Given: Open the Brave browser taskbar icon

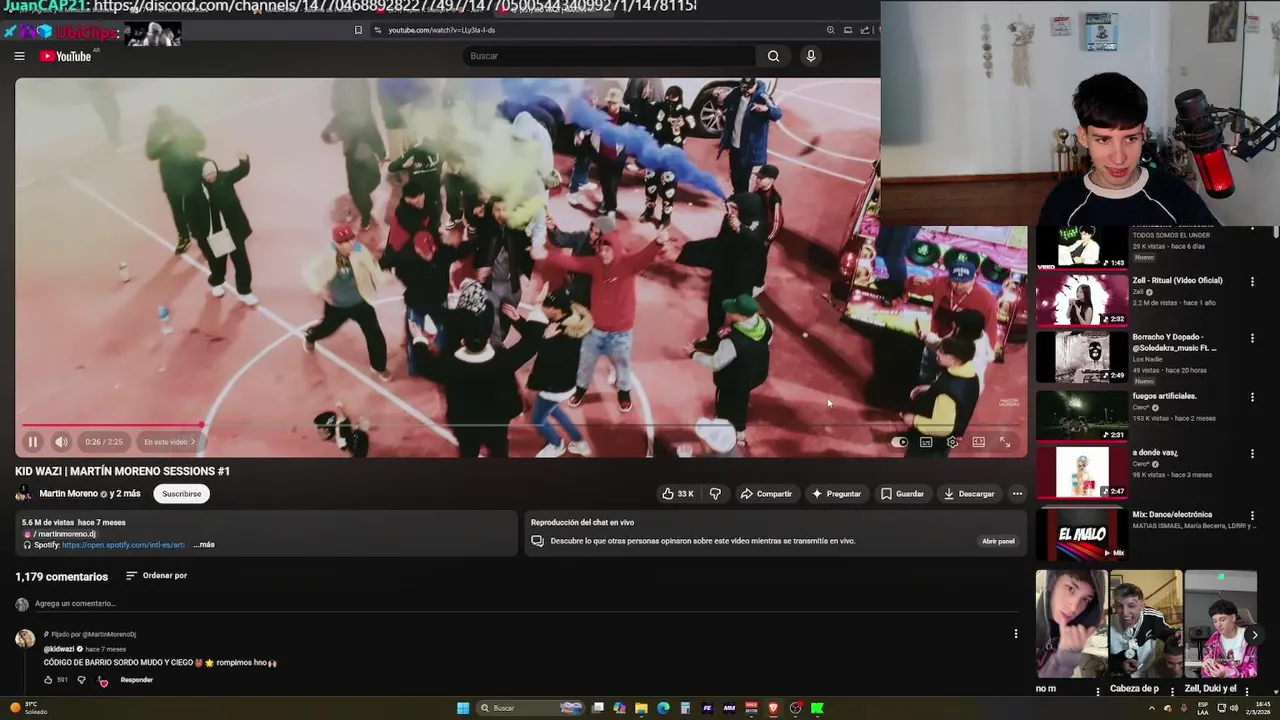Looking at the screenshot, I should click(773, 708).
